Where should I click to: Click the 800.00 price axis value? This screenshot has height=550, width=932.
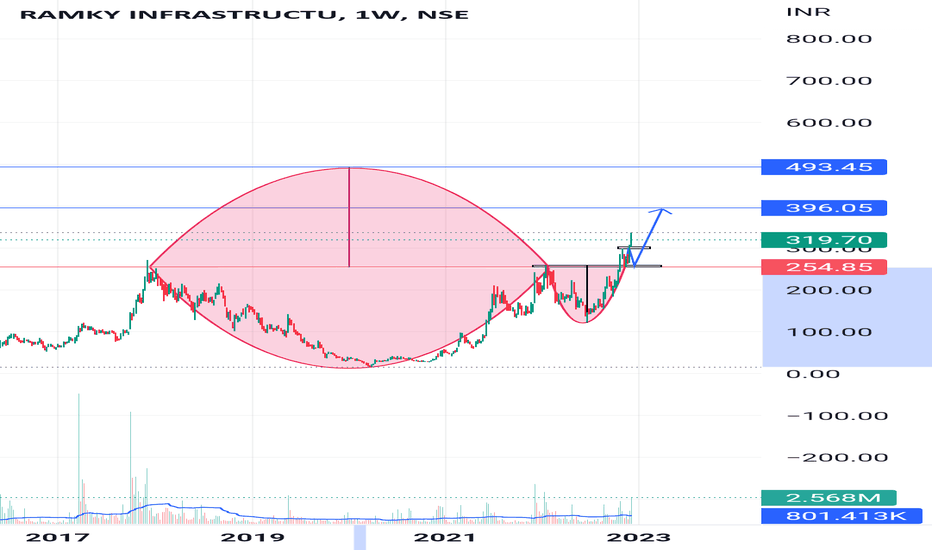click(x=829, y=39)
